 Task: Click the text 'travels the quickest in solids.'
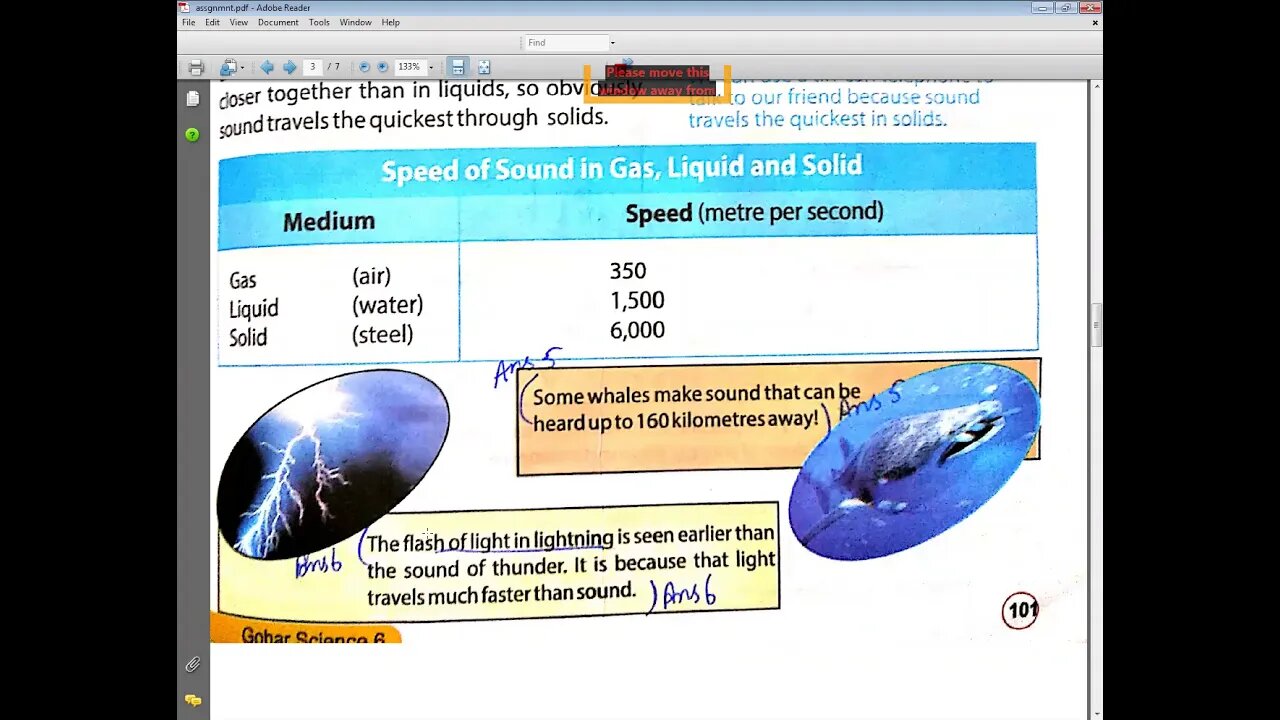pos(817,119)
